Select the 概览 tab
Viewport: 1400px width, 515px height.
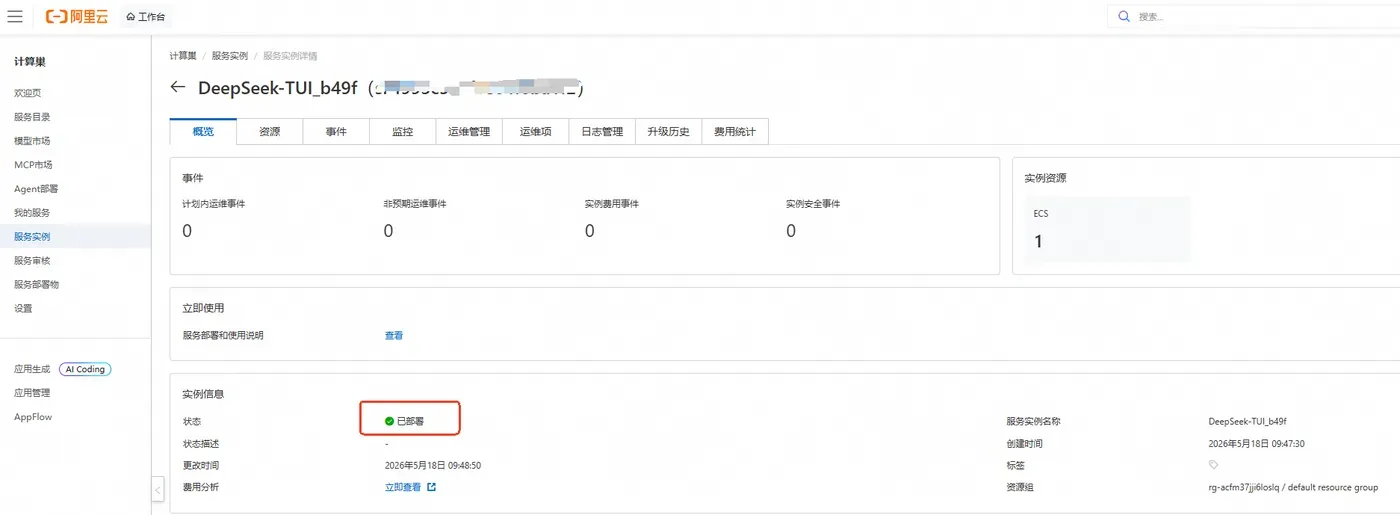[x=203, y=131]
